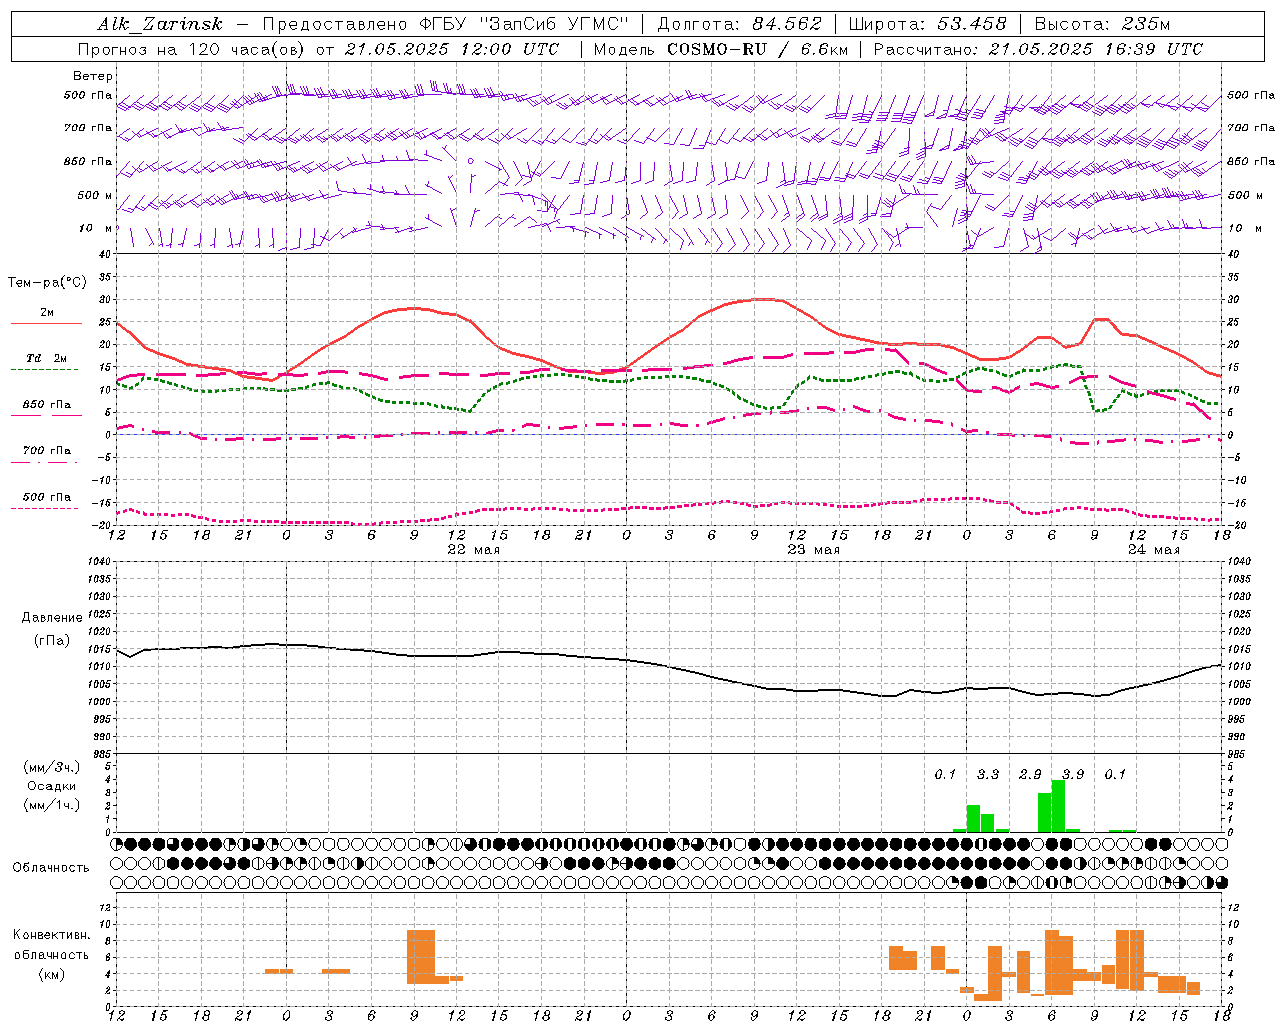Click the date label 24 мая
This screenshot has height=1024, width=1280.
(1153, 550)
